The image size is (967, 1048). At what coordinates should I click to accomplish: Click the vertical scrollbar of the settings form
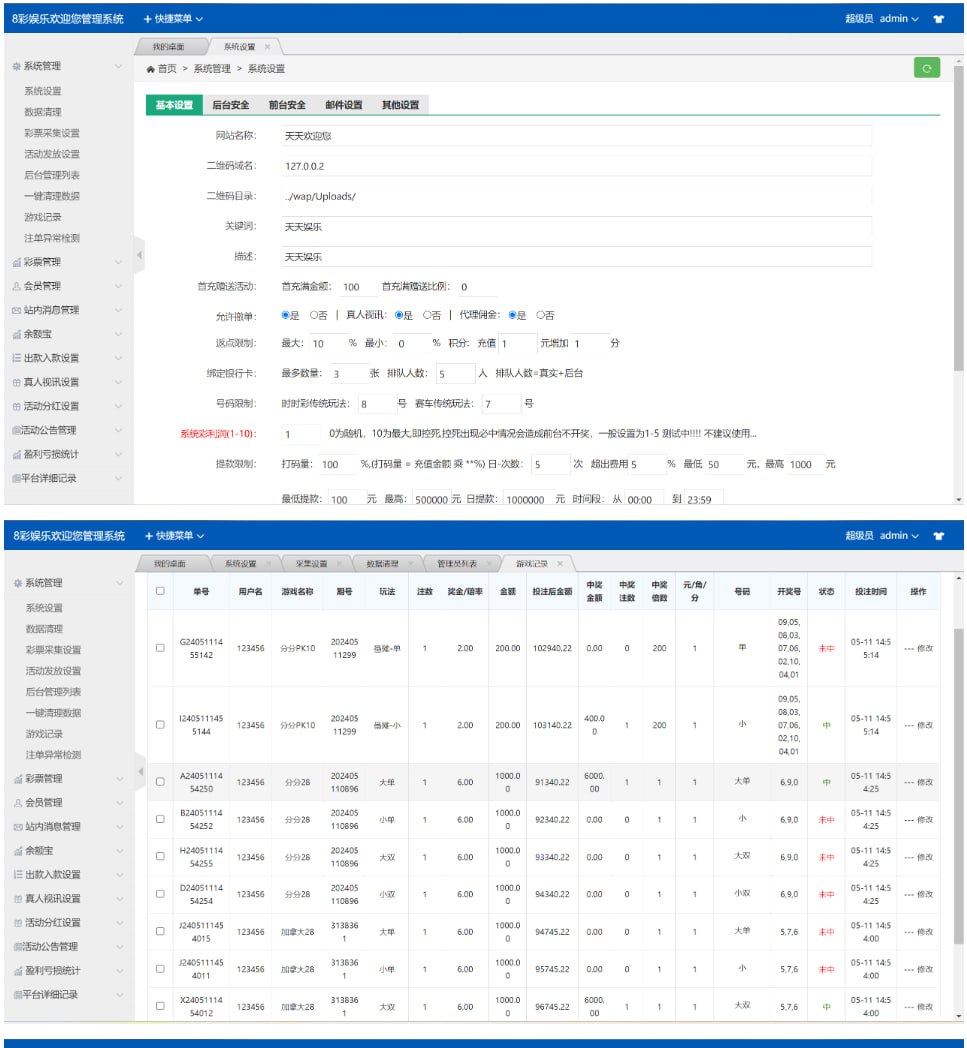pos(958,220)
